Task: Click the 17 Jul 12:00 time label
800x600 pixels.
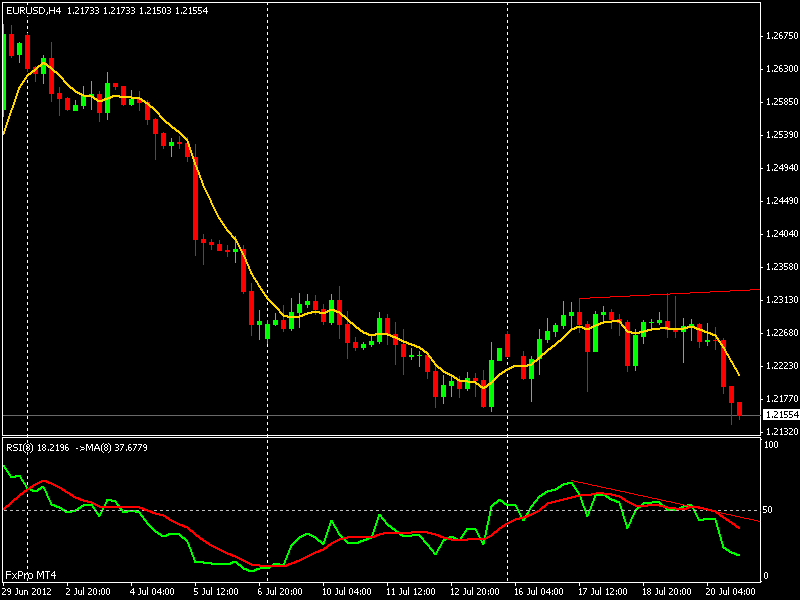Action: pos(603,592)
